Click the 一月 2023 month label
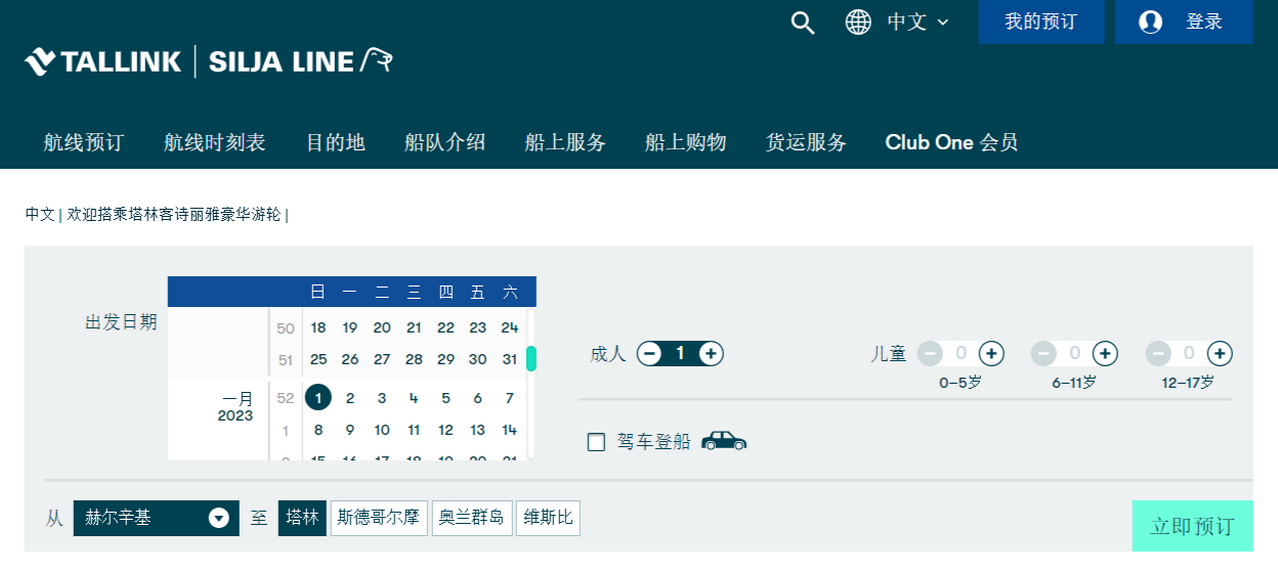 click(236, 407)
